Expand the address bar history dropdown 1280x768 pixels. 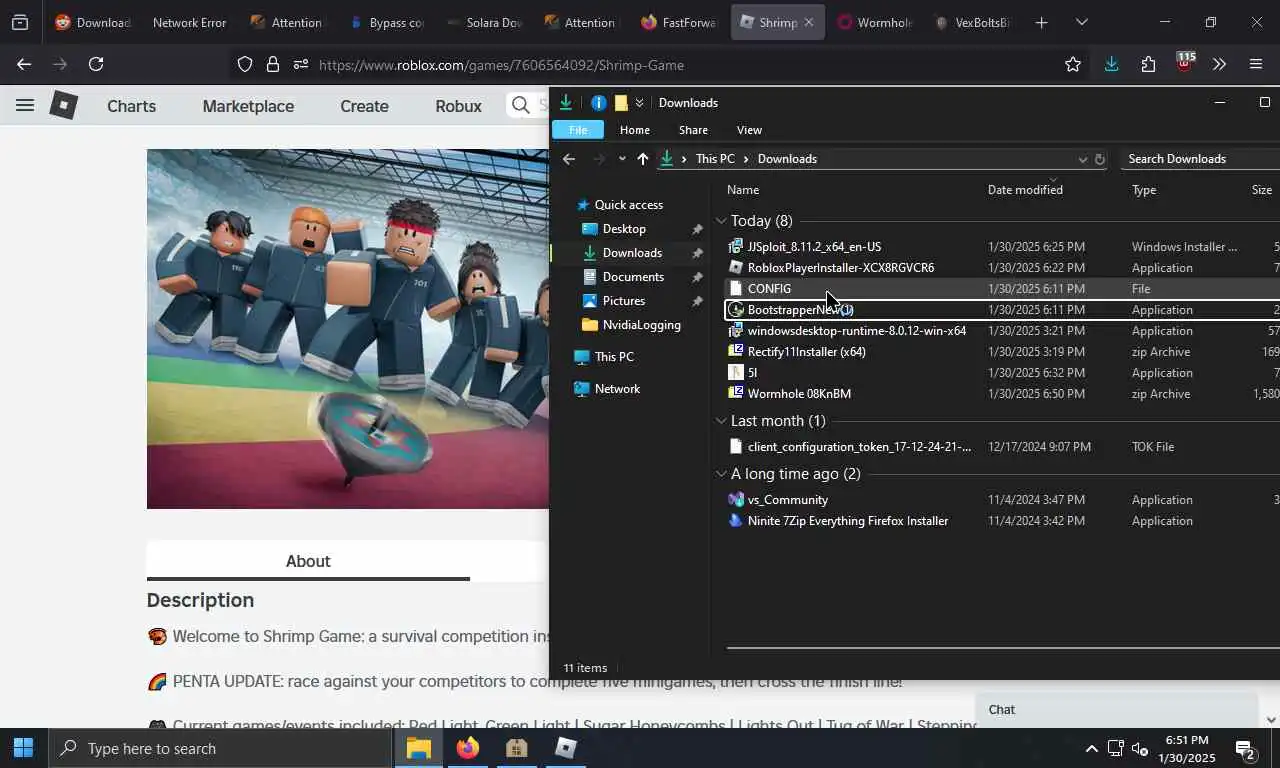pyautogui.click(x=1082, y=159)
